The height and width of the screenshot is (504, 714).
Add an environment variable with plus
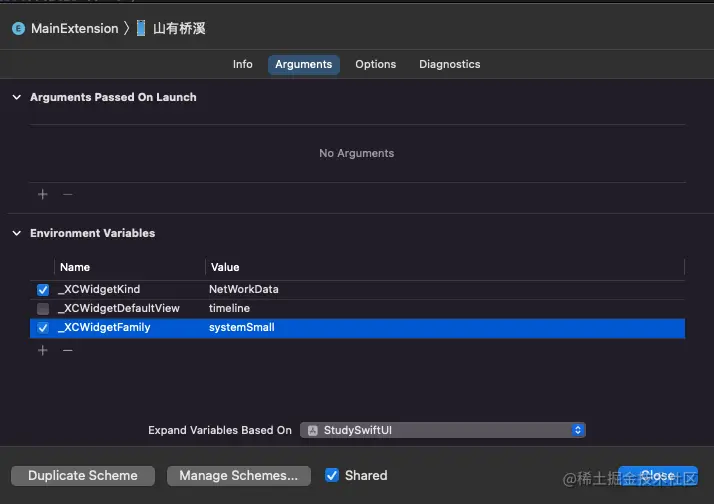(43, 350)
